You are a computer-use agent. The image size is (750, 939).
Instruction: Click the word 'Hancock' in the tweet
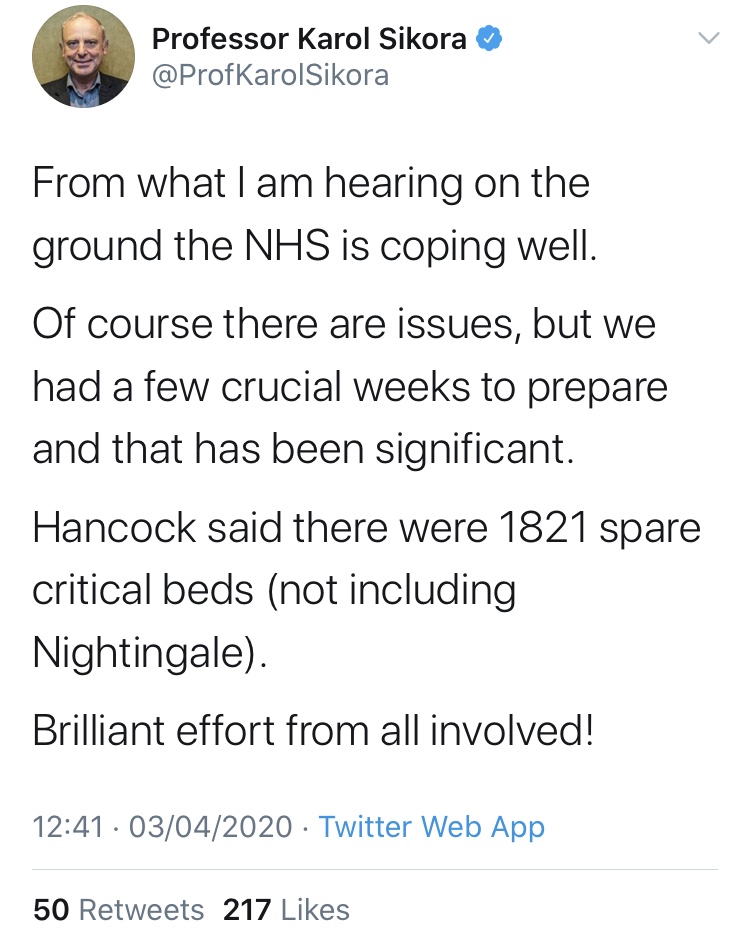tap(114, 528)
